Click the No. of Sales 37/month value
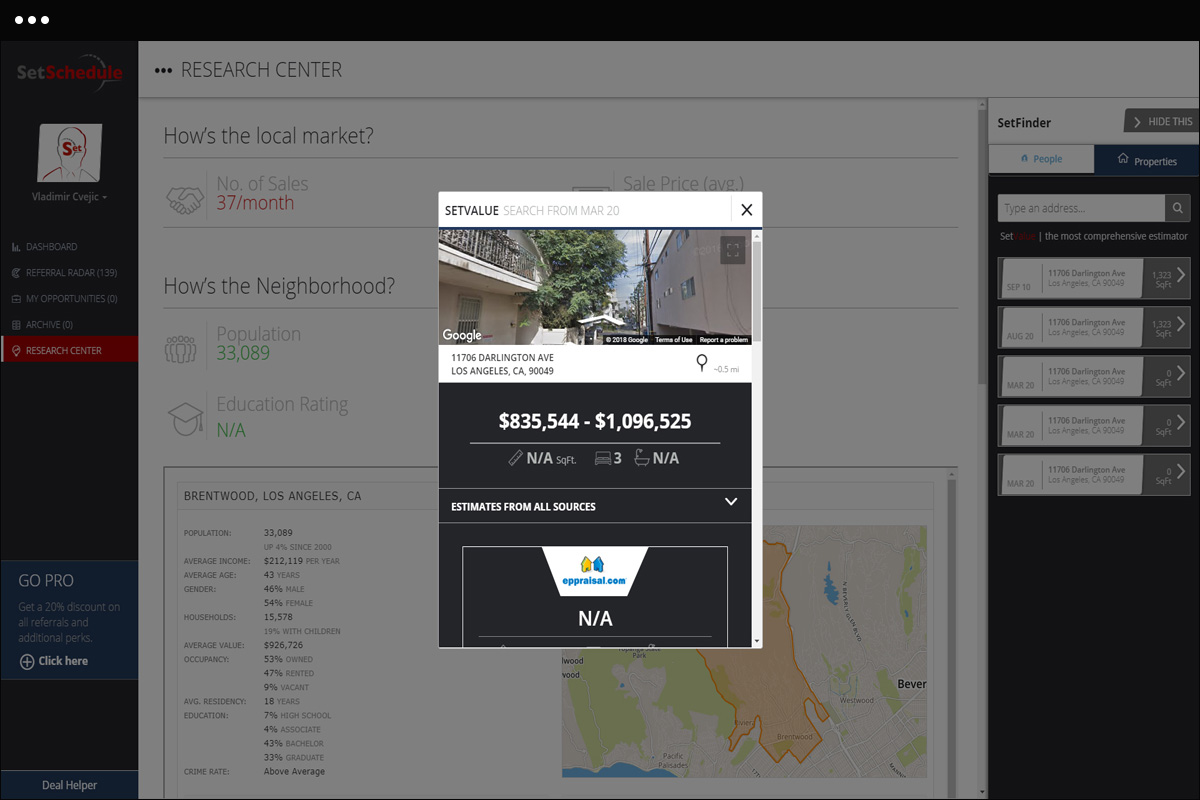This screenshot has height=800, width=1200. click(x=255, y=203)
